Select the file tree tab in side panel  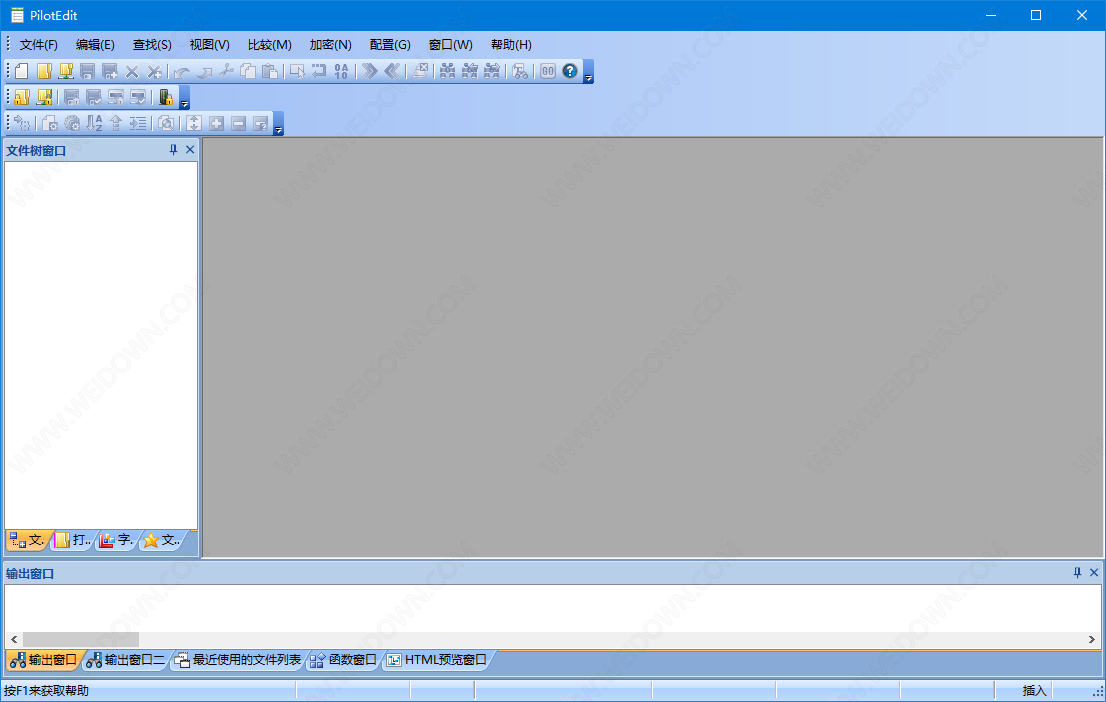coord(27,540)
